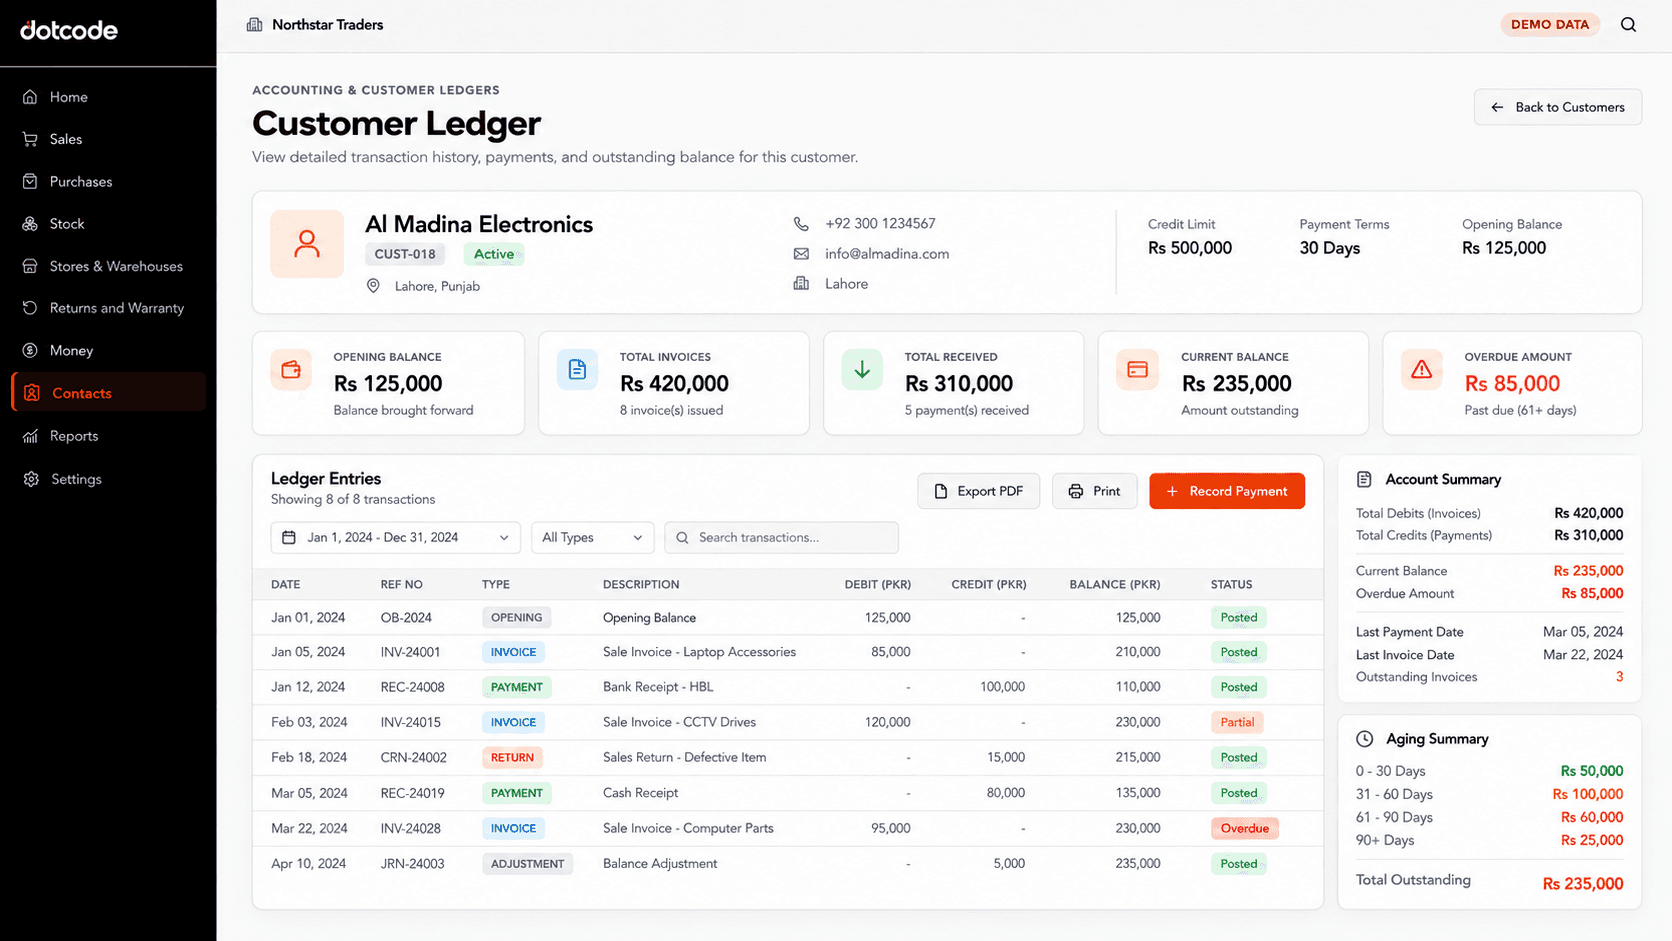Image resolution: width=1672 pixels, height=941 pixels.
Task: Click the calendar icon in the date range filter
Action: (x=289, y=538)
